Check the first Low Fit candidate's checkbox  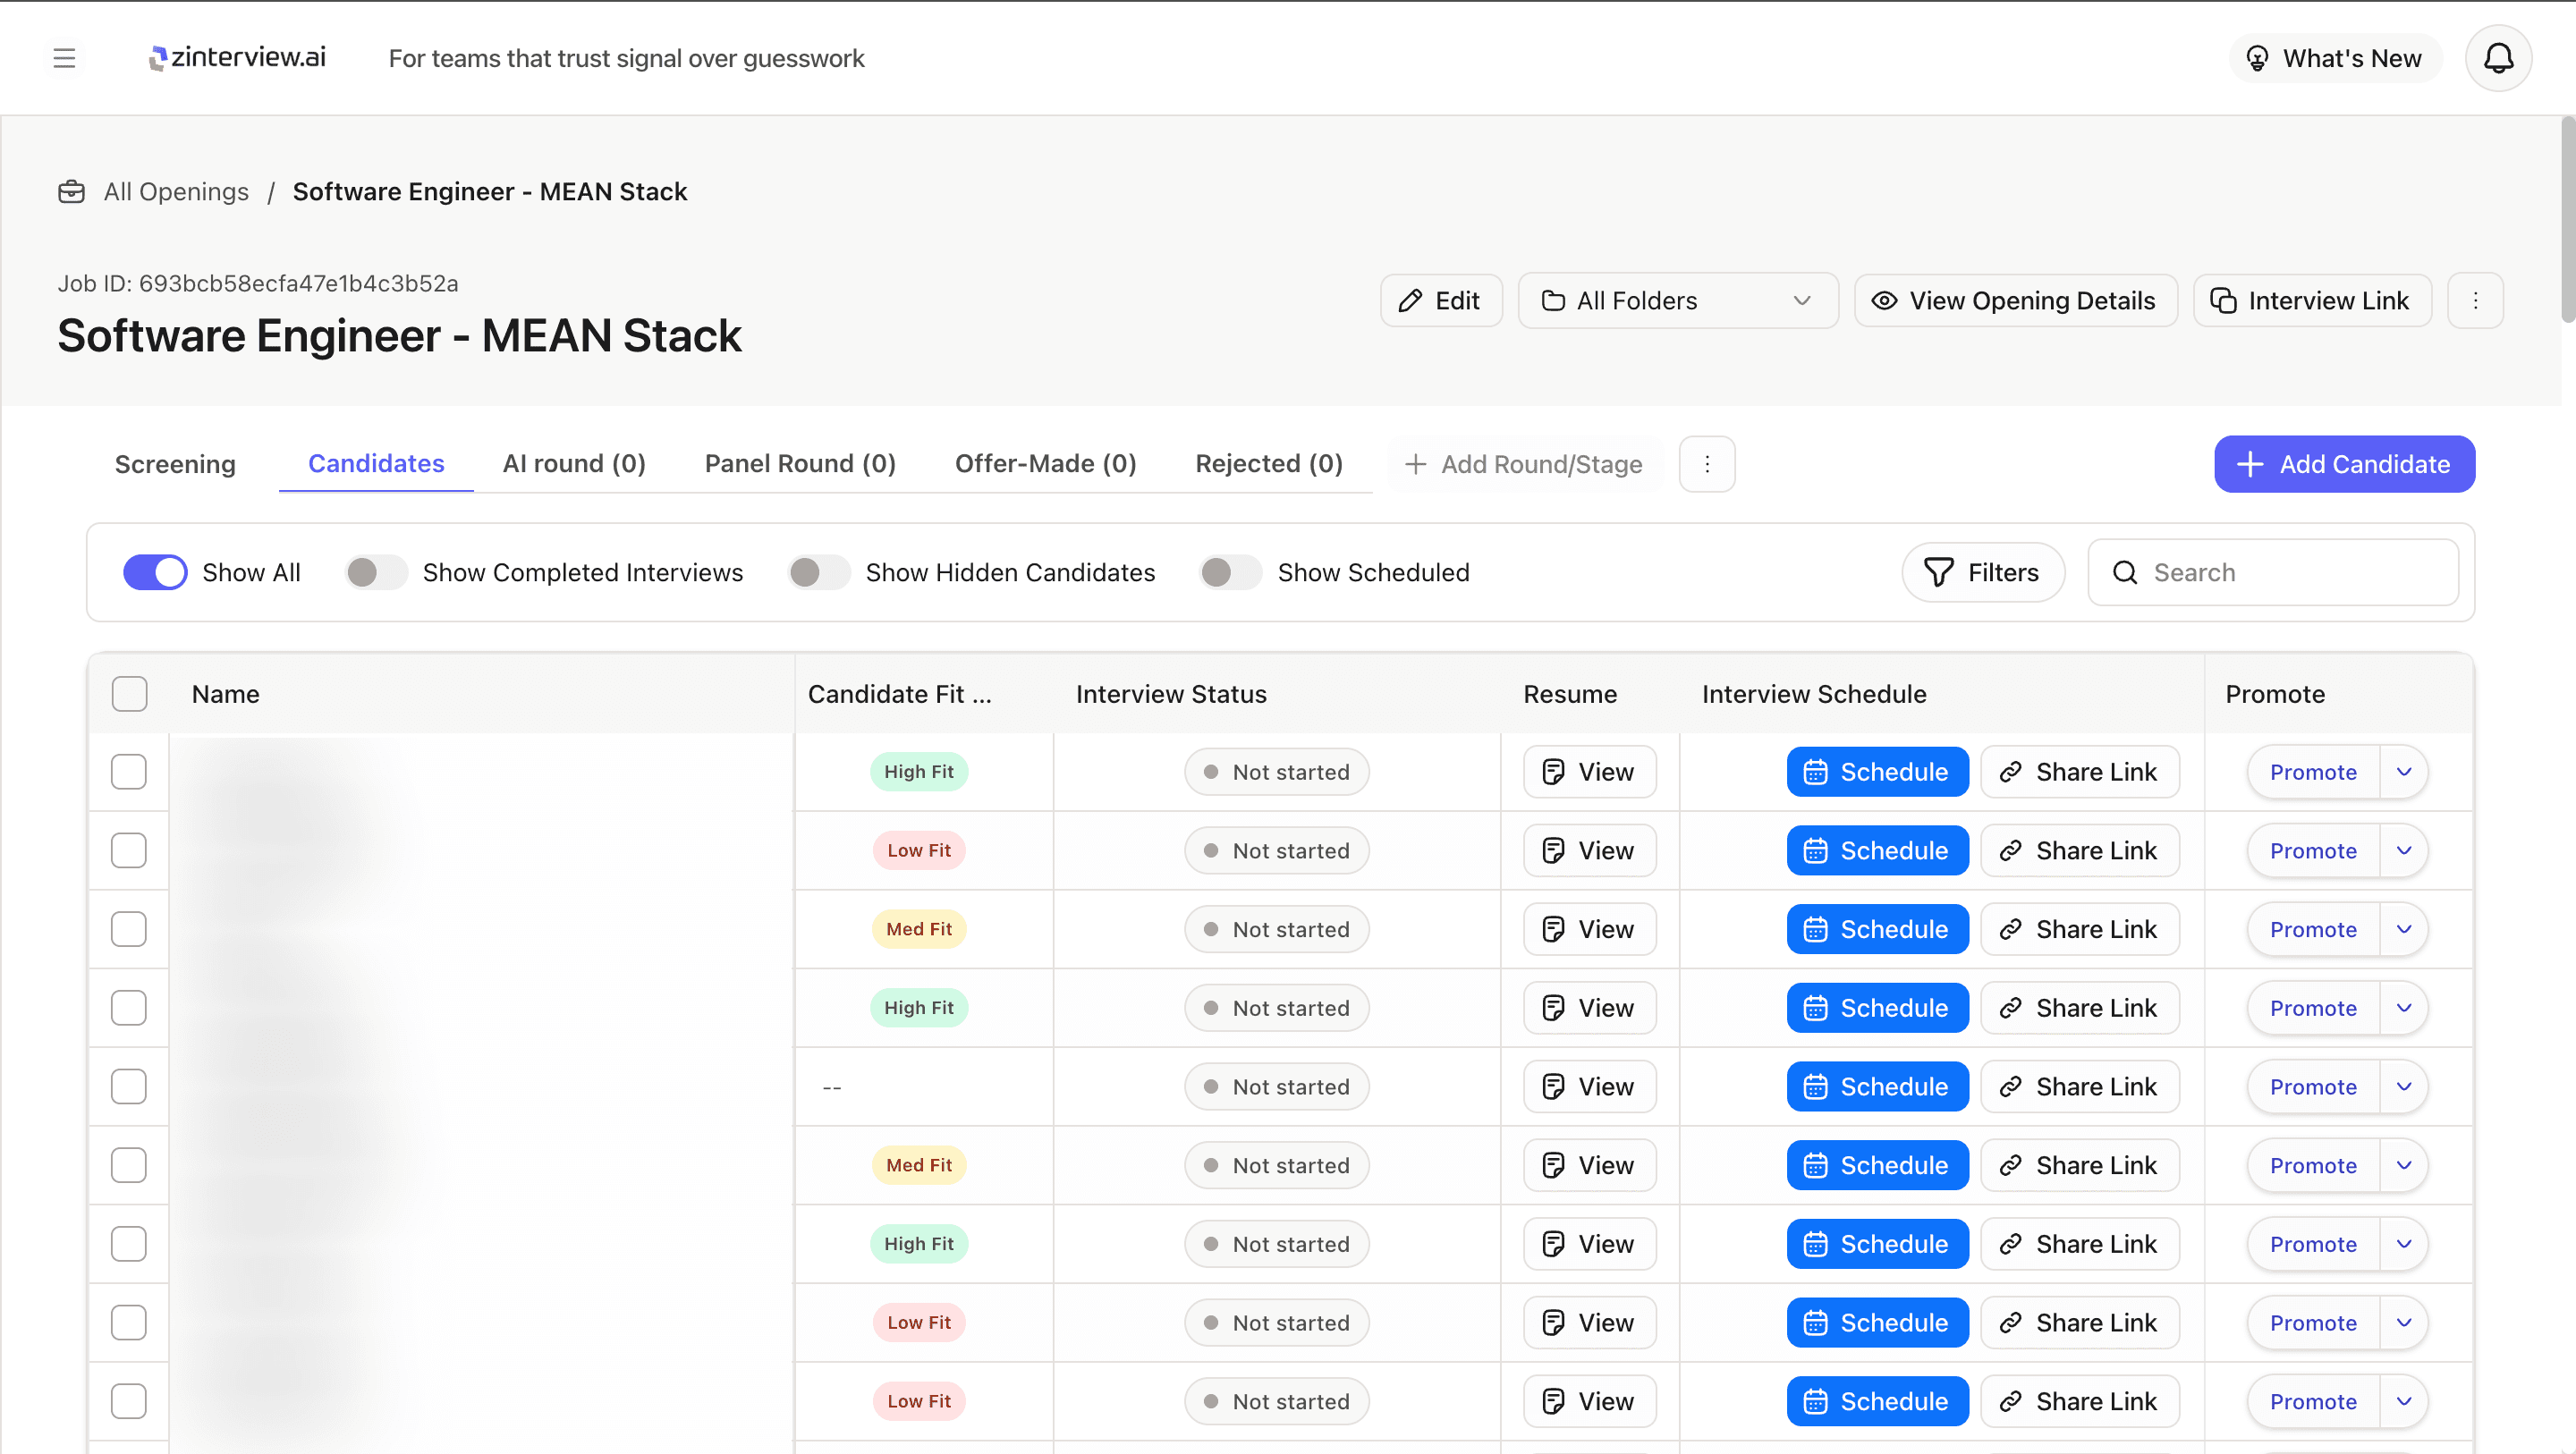[x=129, y=851]
